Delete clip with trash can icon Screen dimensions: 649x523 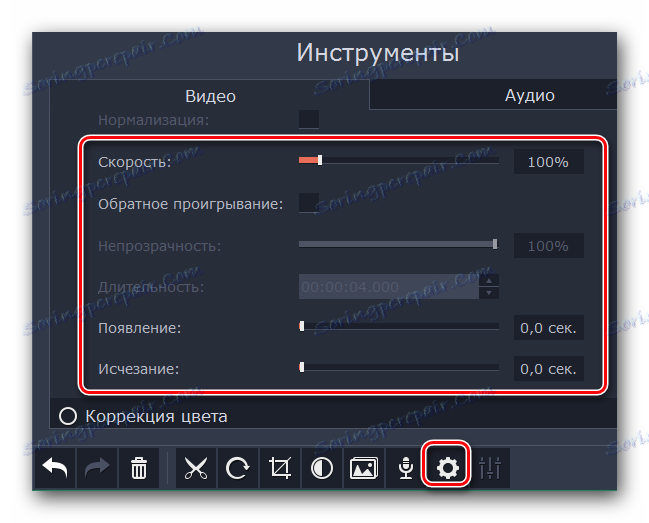click(x=139, y=468)
